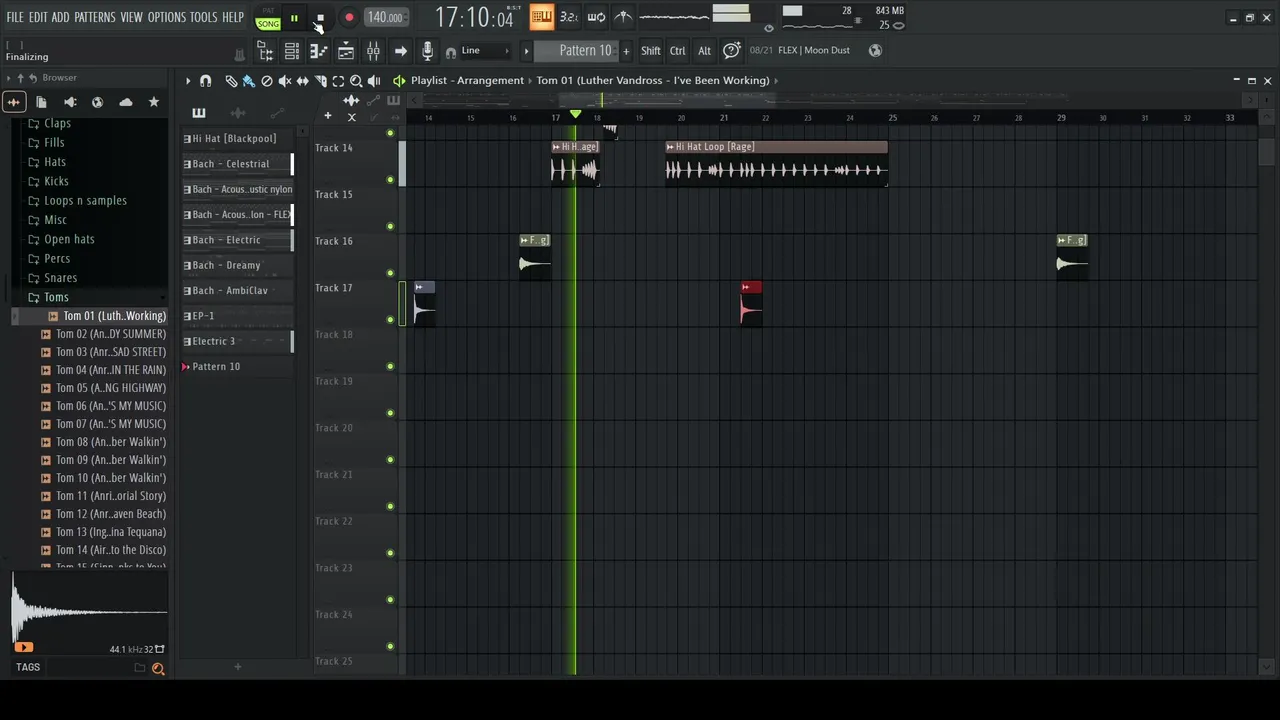This screenshot has height=720, width=1280.
Task: Open the HELP menu
Action: [x=233, y=18]
